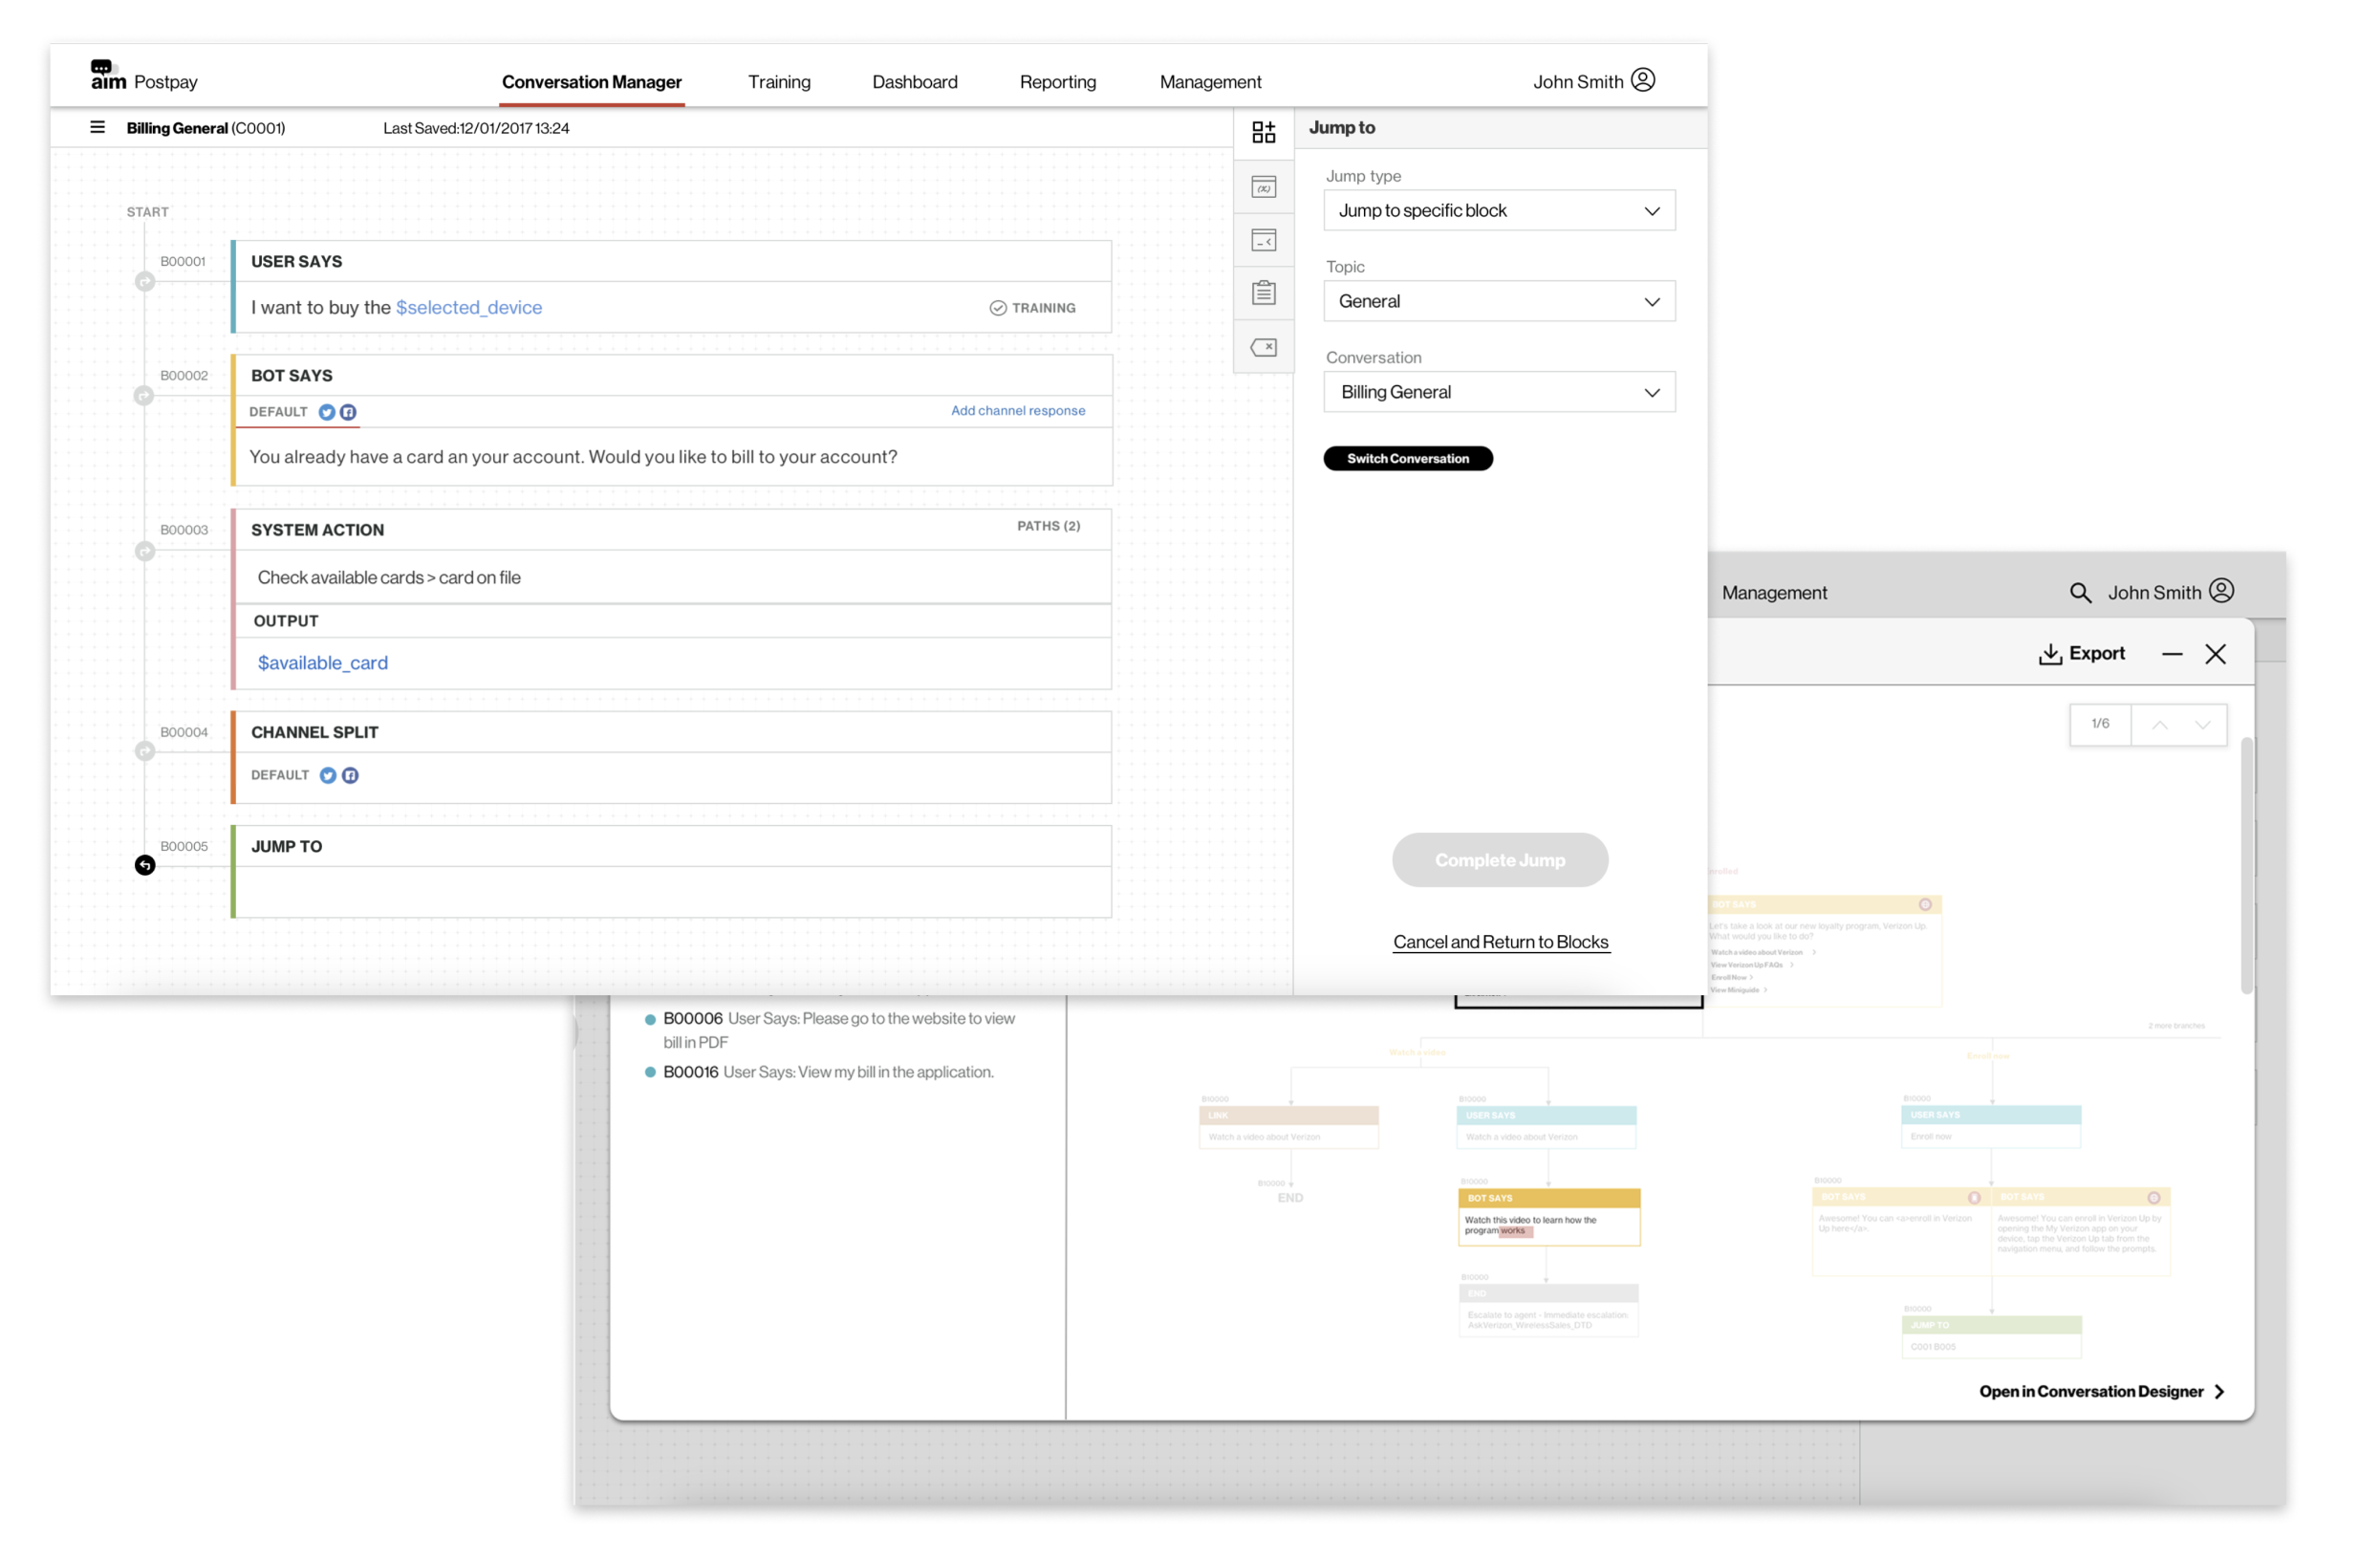Click the jump arrow node for B00001

click(145, 282)
